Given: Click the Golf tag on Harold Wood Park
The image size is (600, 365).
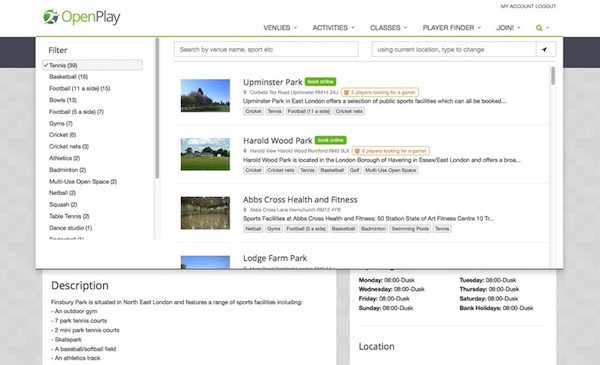Looking at the screenshot, I should 354,170.
